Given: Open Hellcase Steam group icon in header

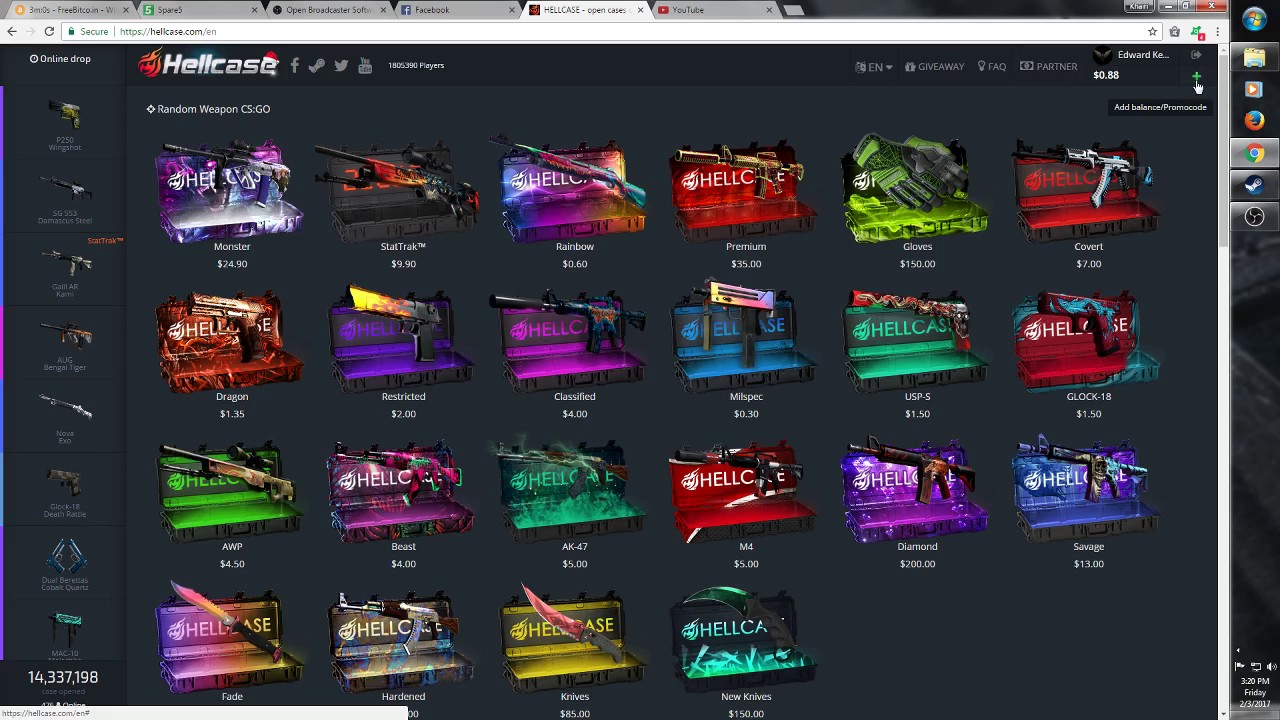Looking at the screenshot, I should [x=317, y=66].
